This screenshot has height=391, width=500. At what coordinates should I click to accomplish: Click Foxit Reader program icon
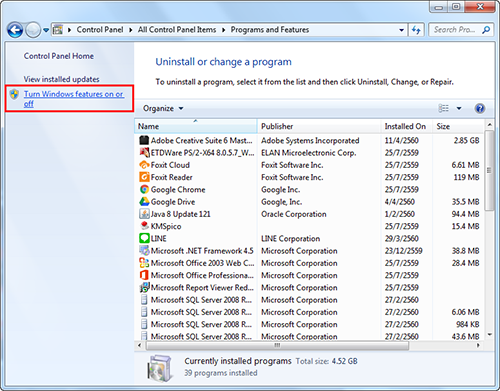pos(144,177)
